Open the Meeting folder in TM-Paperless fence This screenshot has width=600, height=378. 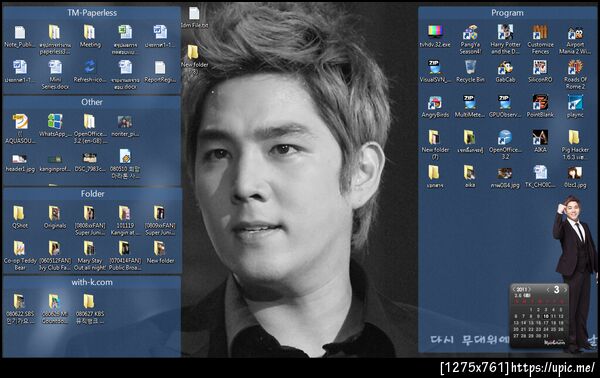pyautogui.click(x=90, y=36)
